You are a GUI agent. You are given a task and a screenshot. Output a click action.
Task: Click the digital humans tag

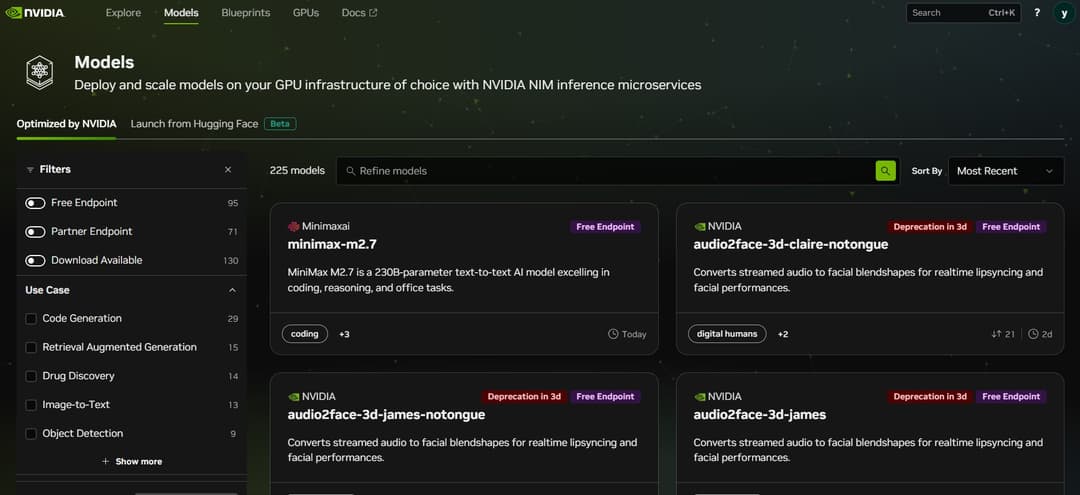[727, 334]
